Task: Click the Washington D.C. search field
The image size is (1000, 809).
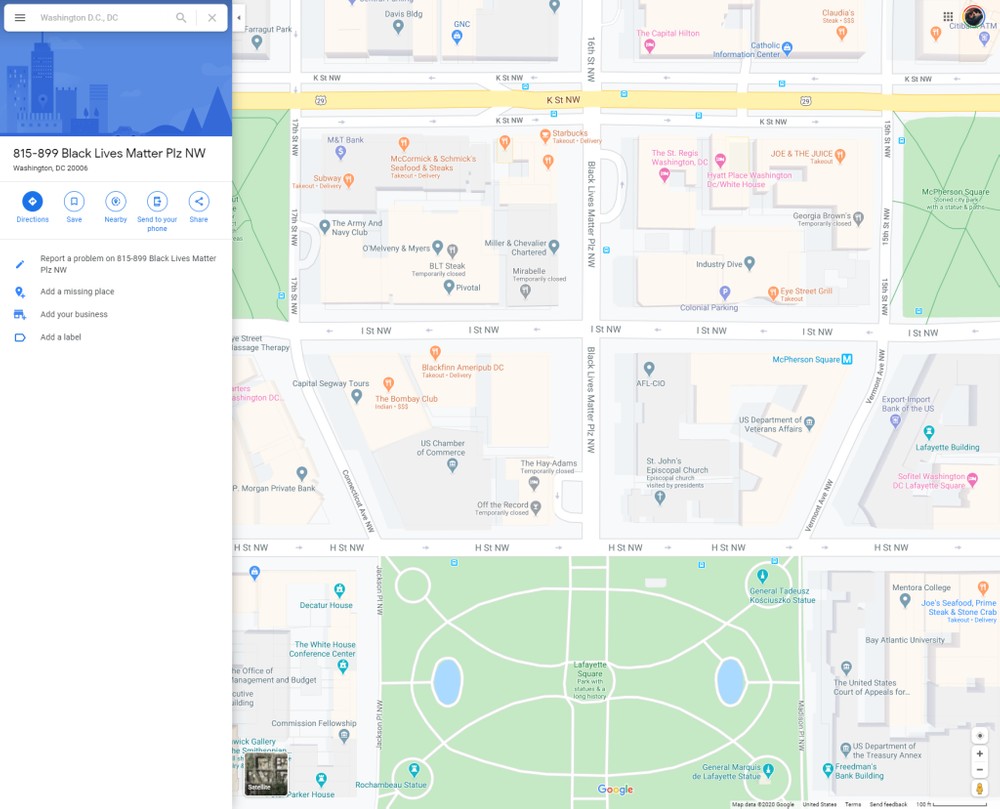Action: click(100, 18)
